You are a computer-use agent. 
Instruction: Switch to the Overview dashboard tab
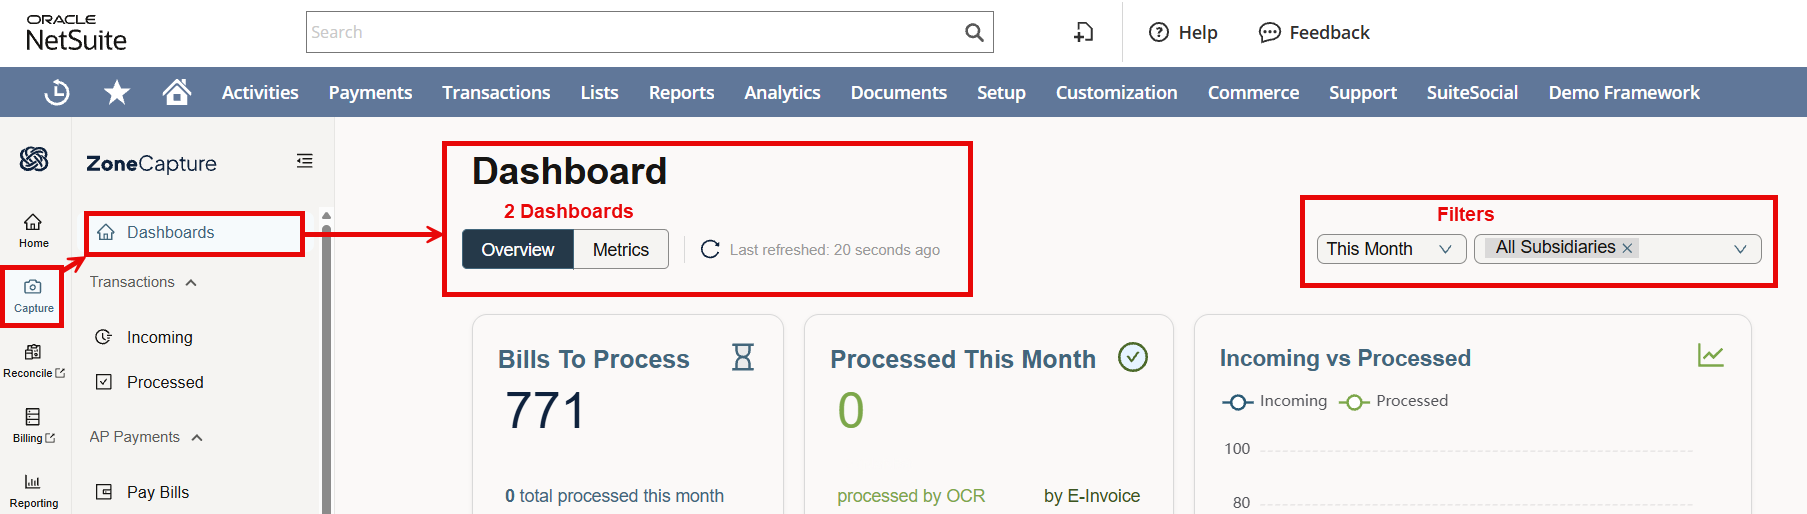point(518,249)
